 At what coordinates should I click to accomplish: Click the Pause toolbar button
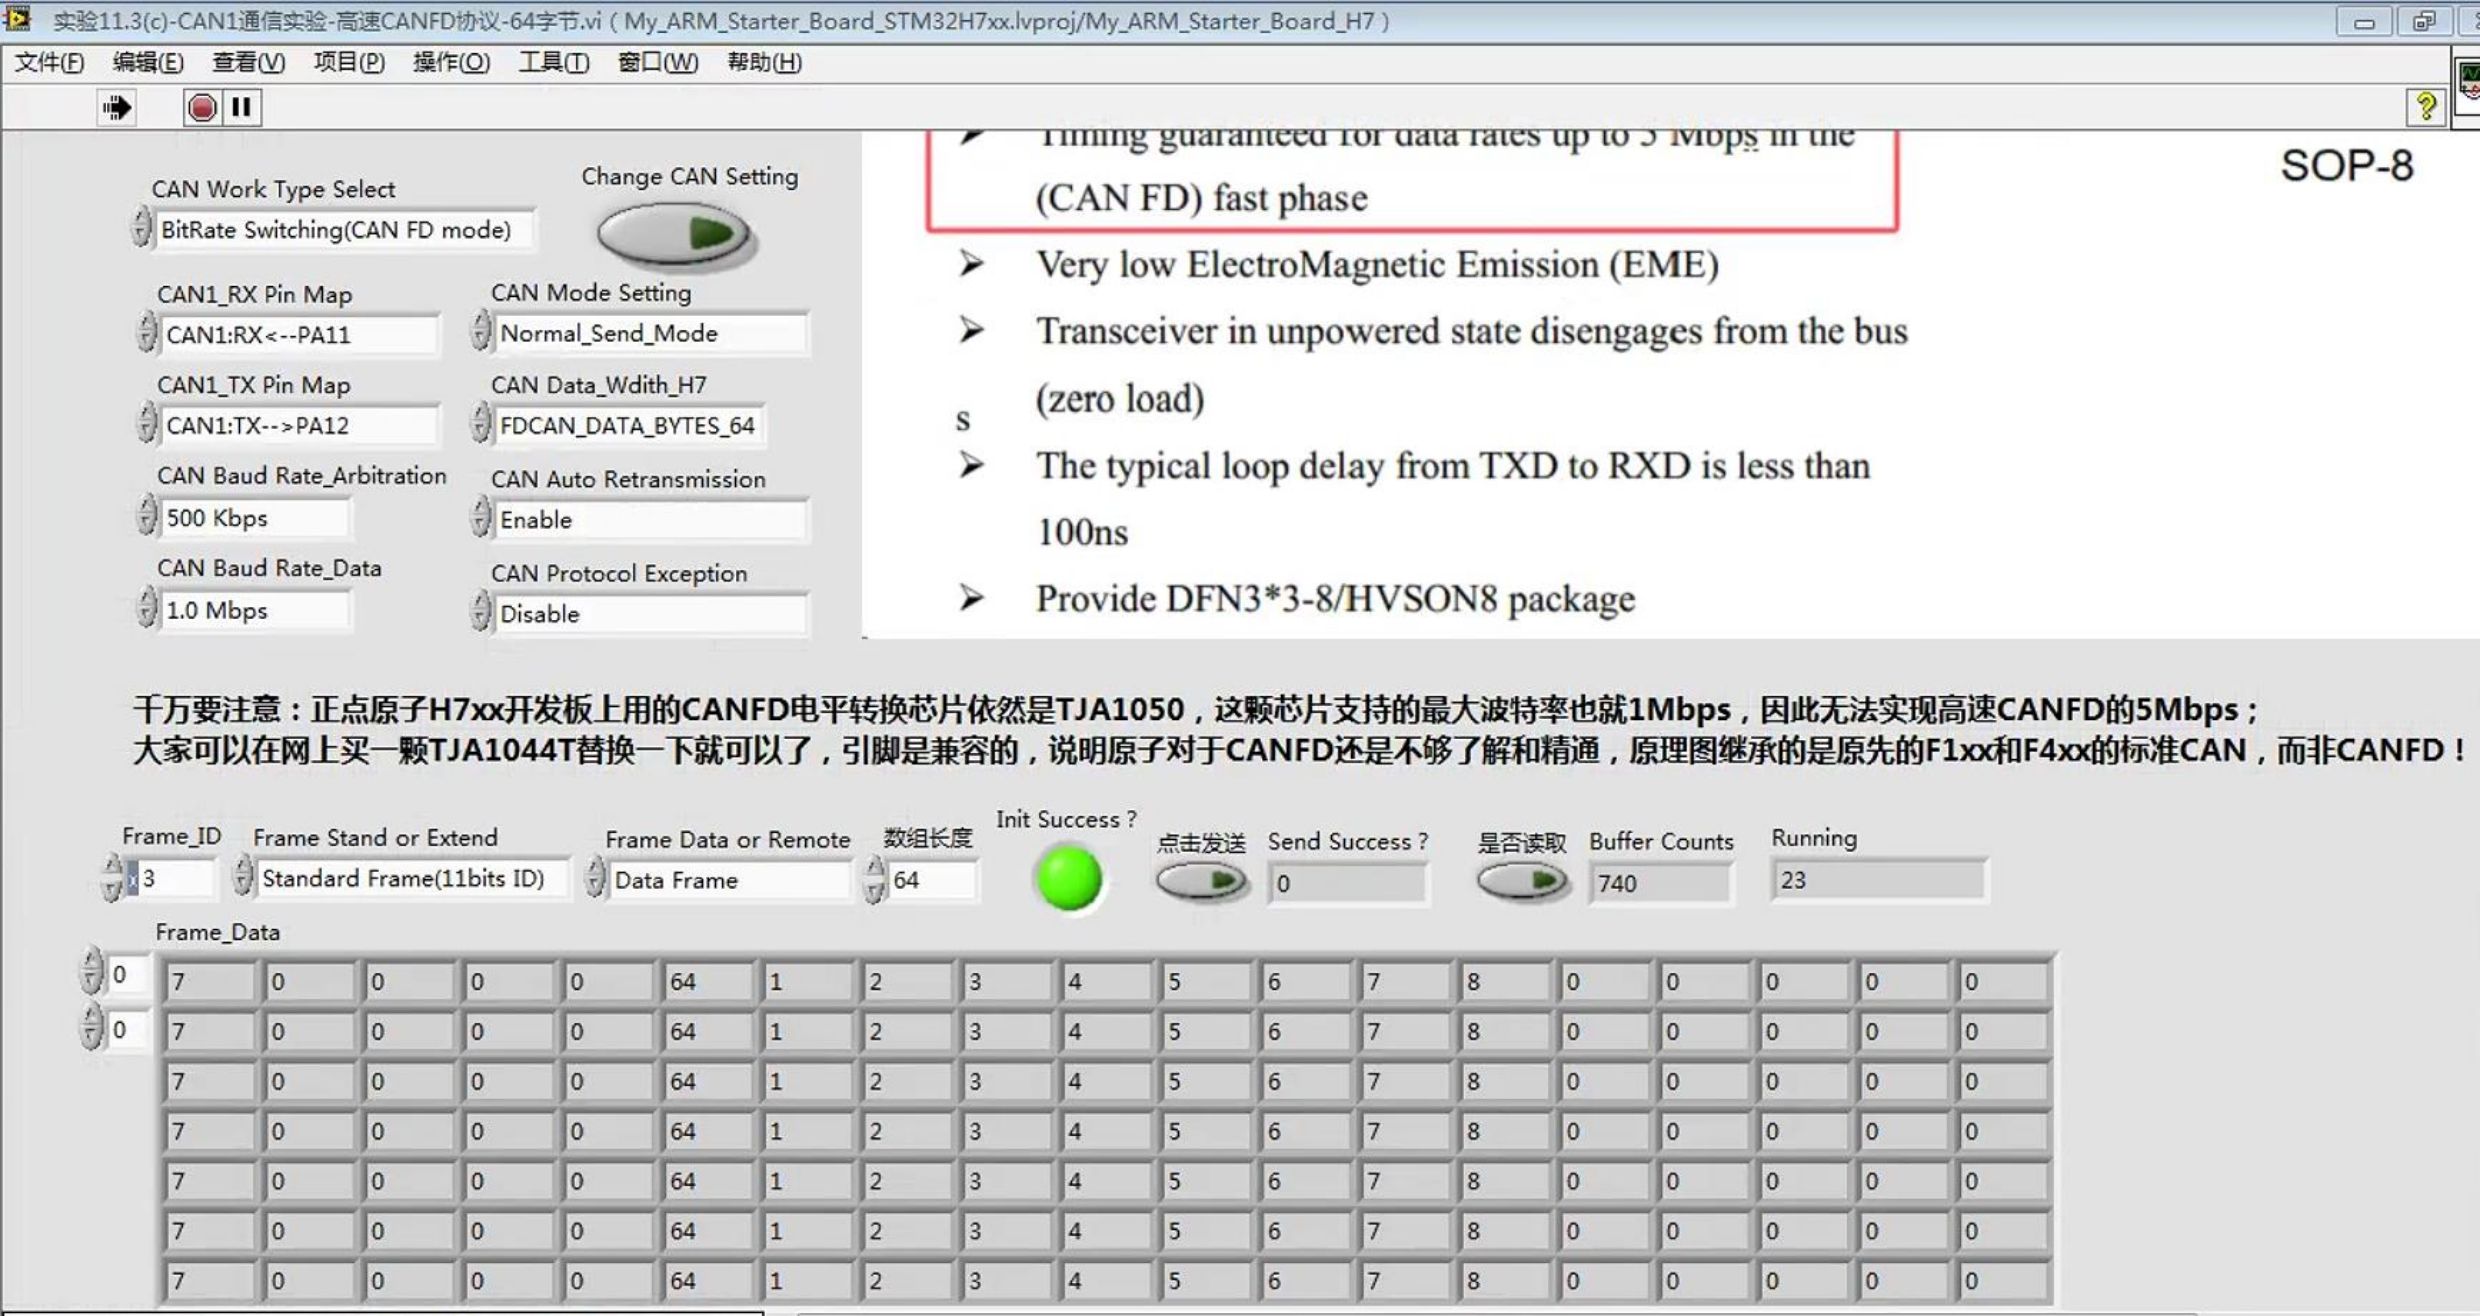pyautogui.click(x=241, y=107)
